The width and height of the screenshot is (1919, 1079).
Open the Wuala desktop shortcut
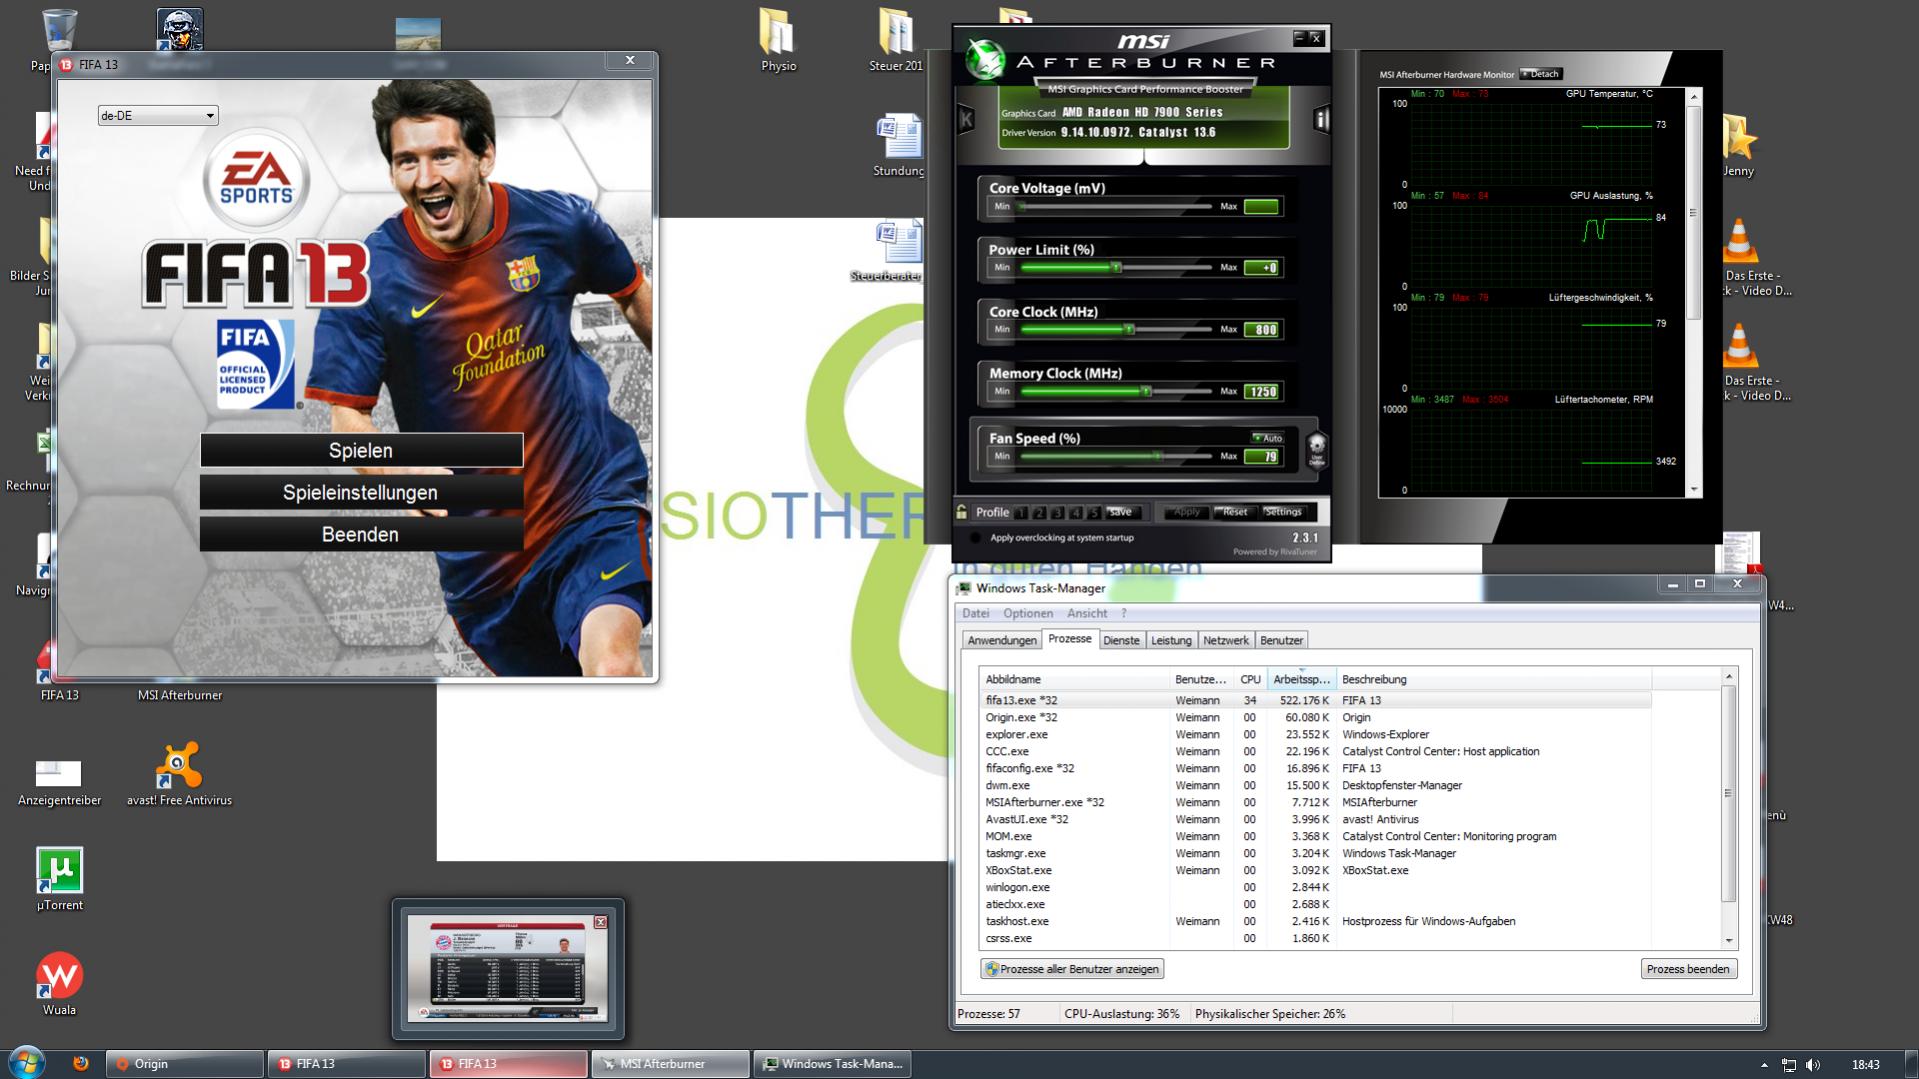(x=60, y=984)
